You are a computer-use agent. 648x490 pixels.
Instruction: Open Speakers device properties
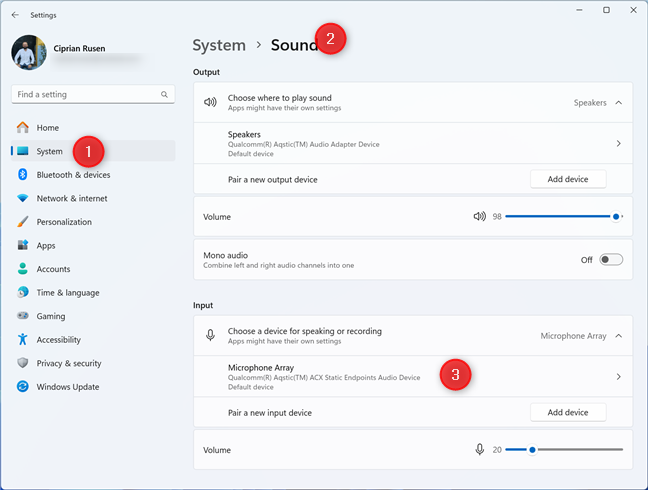click(618, 143)
